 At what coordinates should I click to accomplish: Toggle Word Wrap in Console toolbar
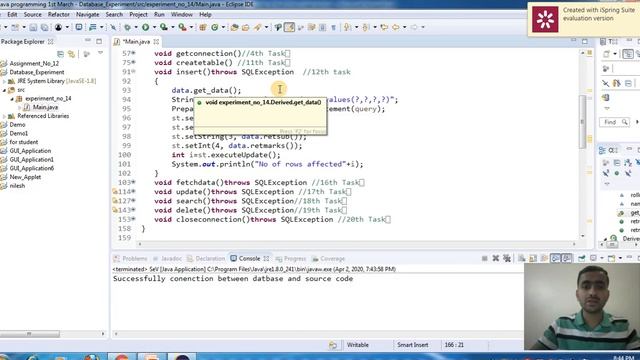(x=544, y=258)
